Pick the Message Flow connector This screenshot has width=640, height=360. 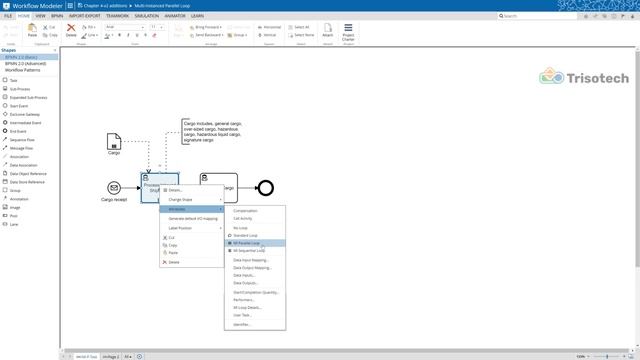(x=18, y=148)
